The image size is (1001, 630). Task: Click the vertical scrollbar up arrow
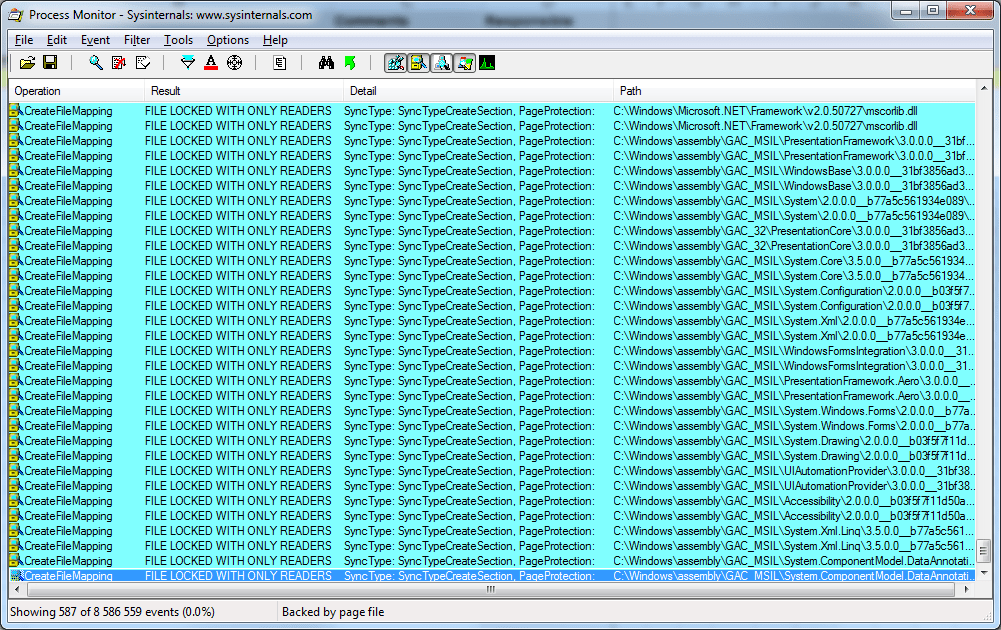pos(984,88)
